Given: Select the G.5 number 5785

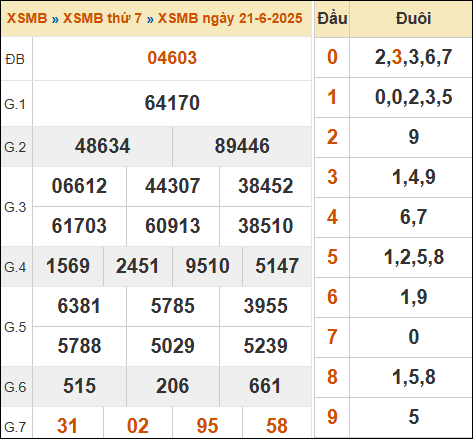Looking at the screenshot, I should click(x=173, y=306).
